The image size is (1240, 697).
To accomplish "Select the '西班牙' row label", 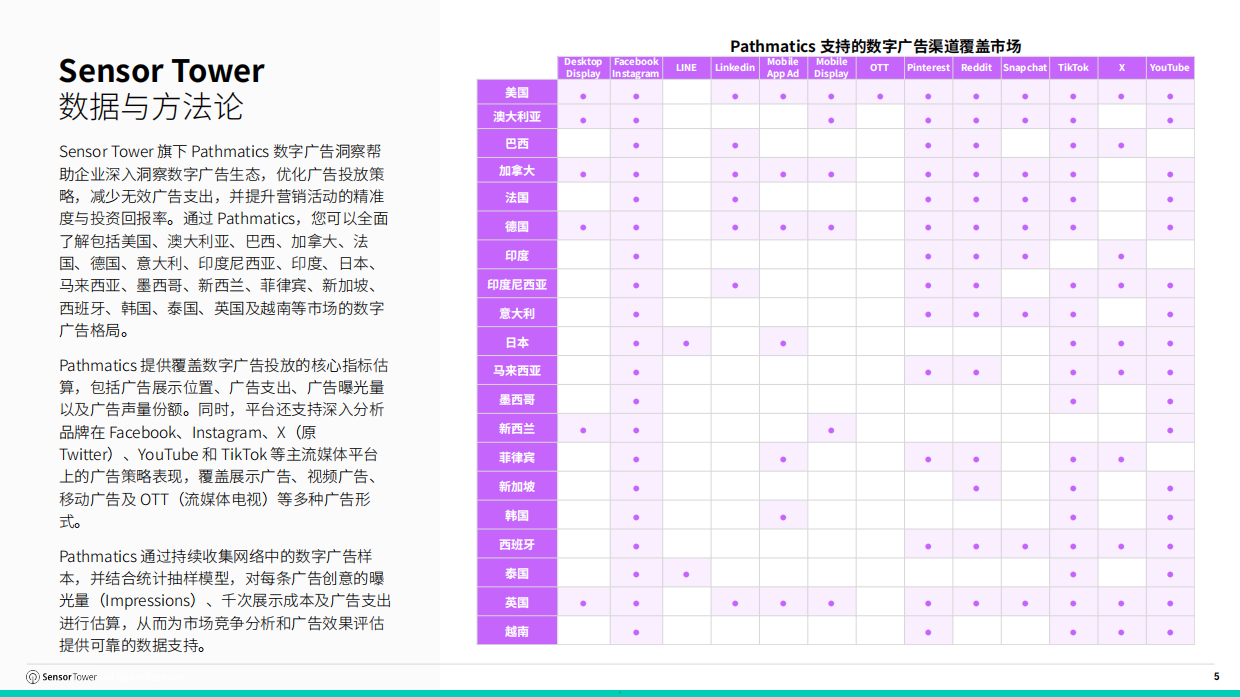I will pyautogui.click(x=517, y=545).
